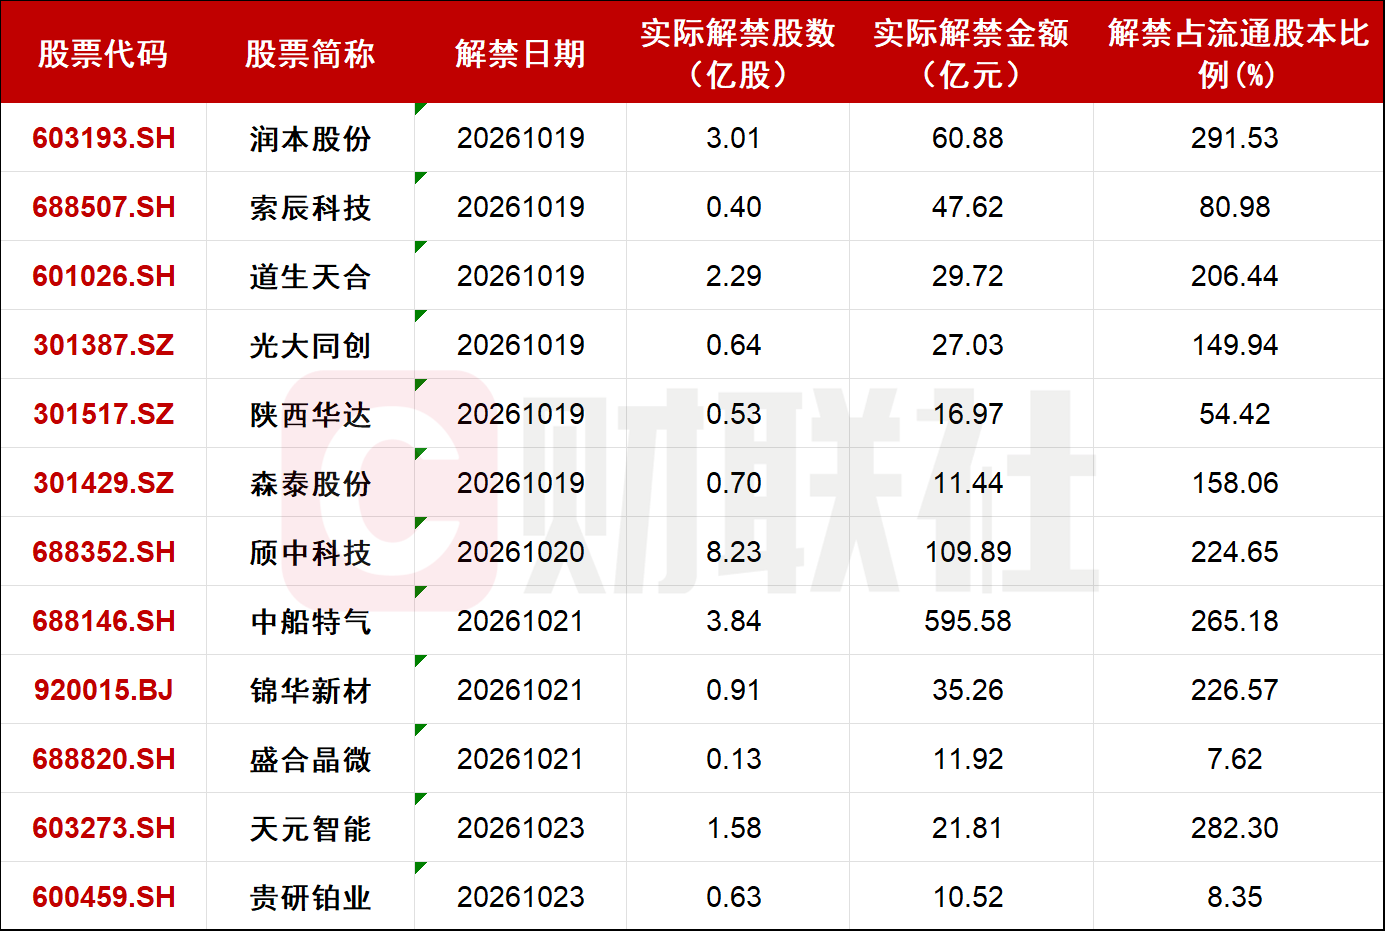Select stock name 贵研铂业
The height and width of the screenshot is (931, 1385).
pos(310,898)
